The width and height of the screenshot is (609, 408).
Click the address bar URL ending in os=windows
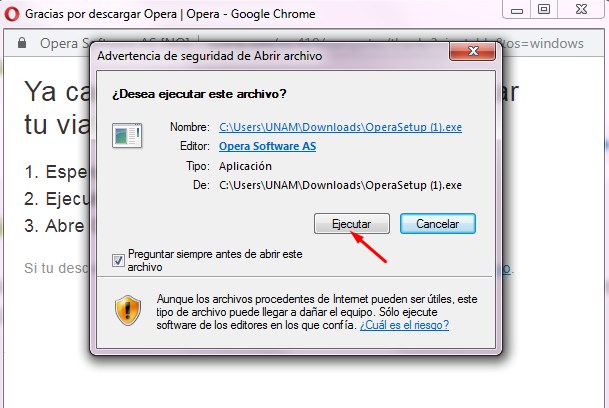tap(543, 44)
